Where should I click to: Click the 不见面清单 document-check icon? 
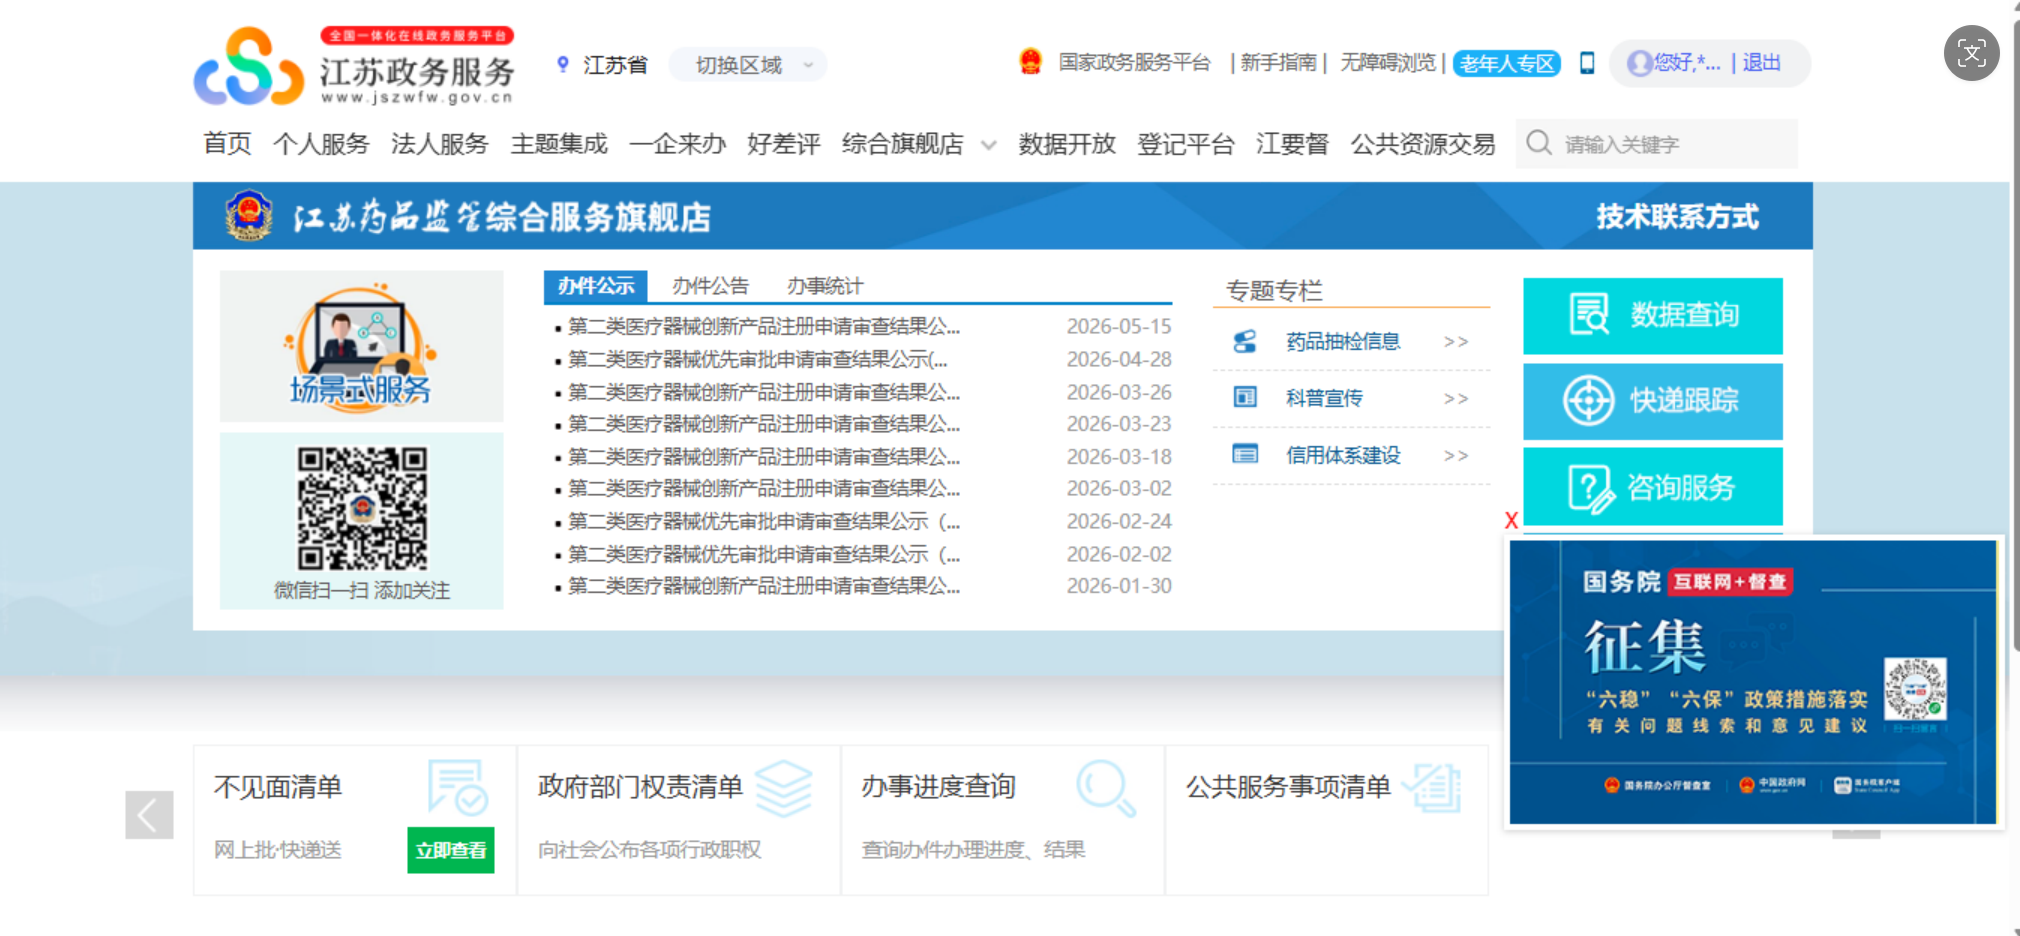pyautogui.click(x=457, y=787)
